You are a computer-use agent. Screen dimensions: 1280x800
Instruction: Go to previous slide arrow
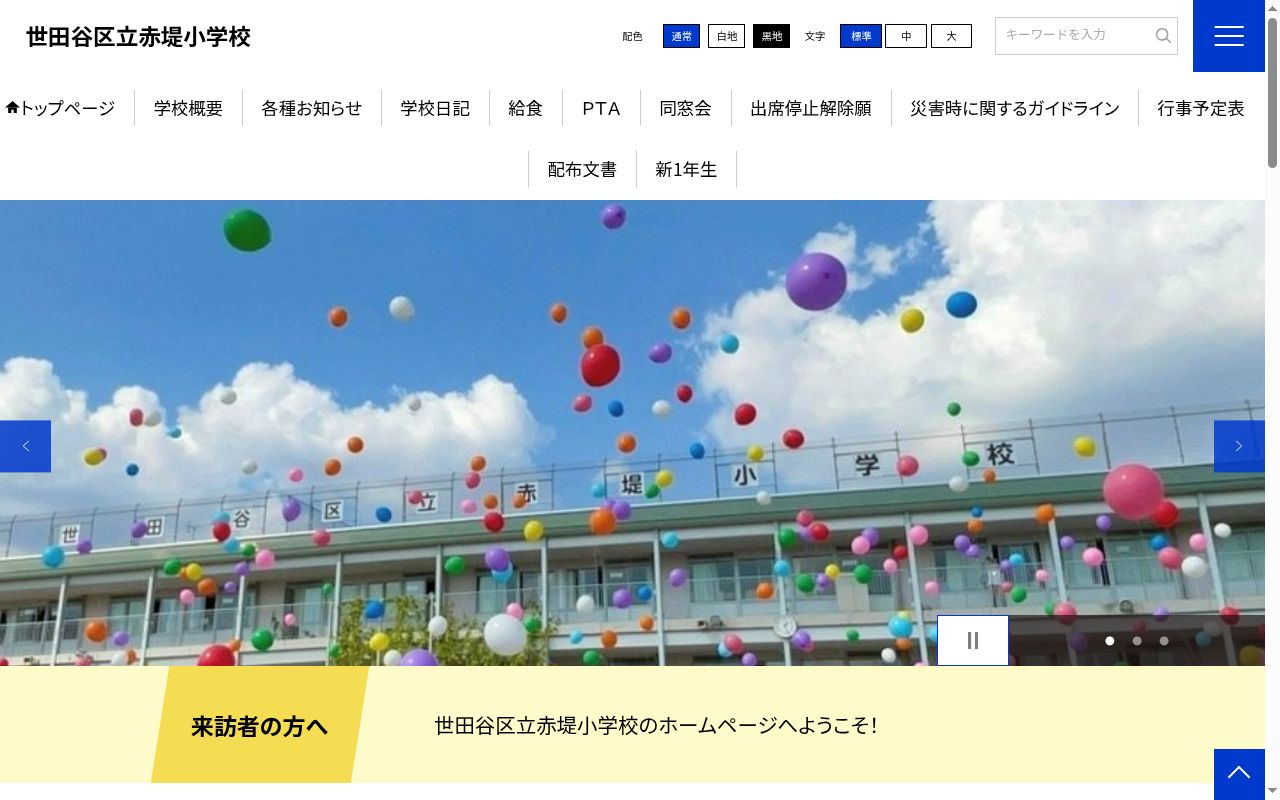click(25, 446)
